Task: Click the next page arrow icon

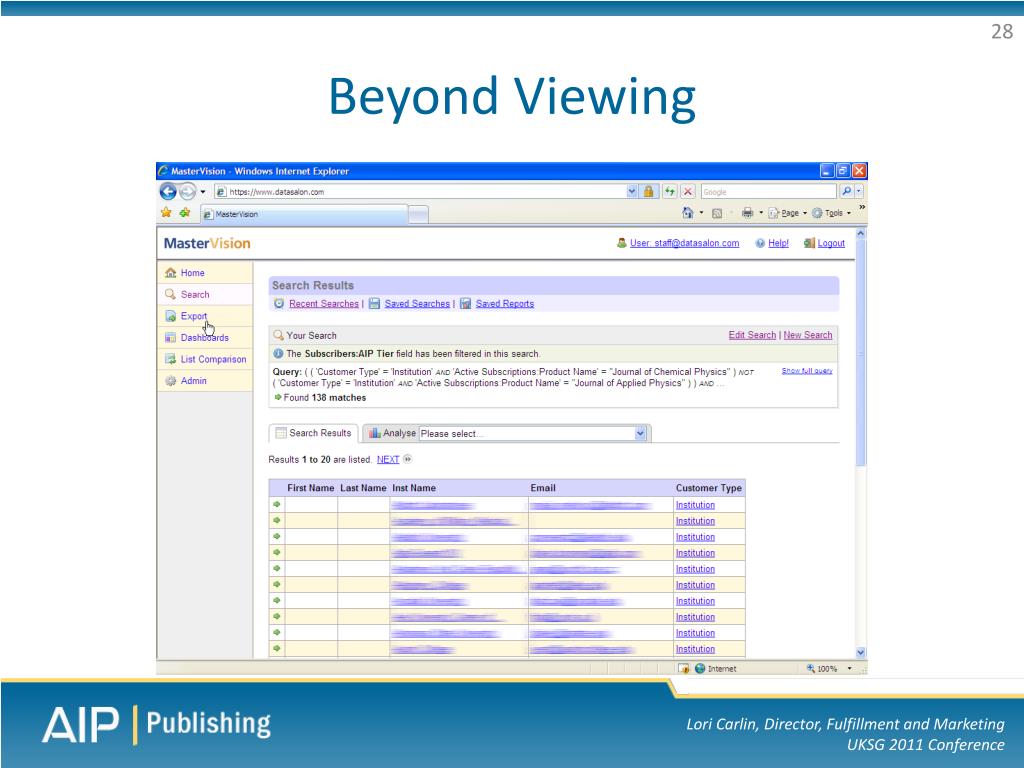Action: point(408,459)
